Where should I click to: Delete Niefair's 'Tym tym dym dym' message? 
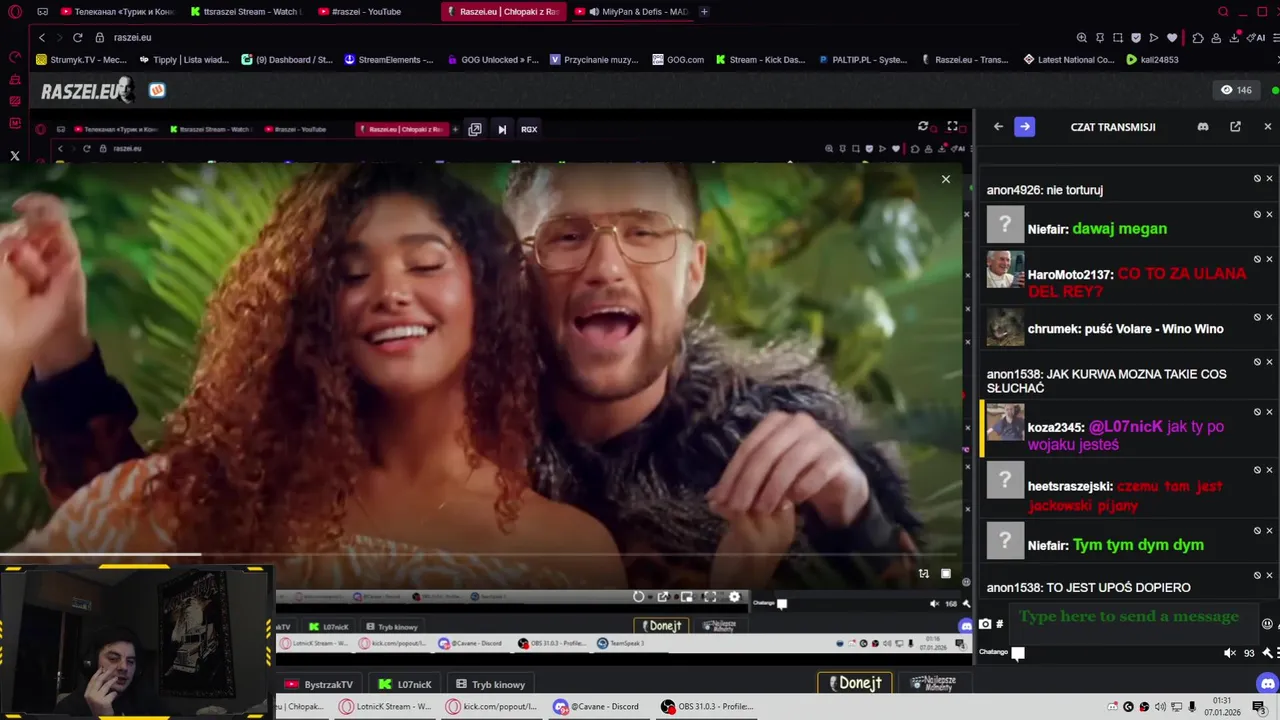[1269, 531]
